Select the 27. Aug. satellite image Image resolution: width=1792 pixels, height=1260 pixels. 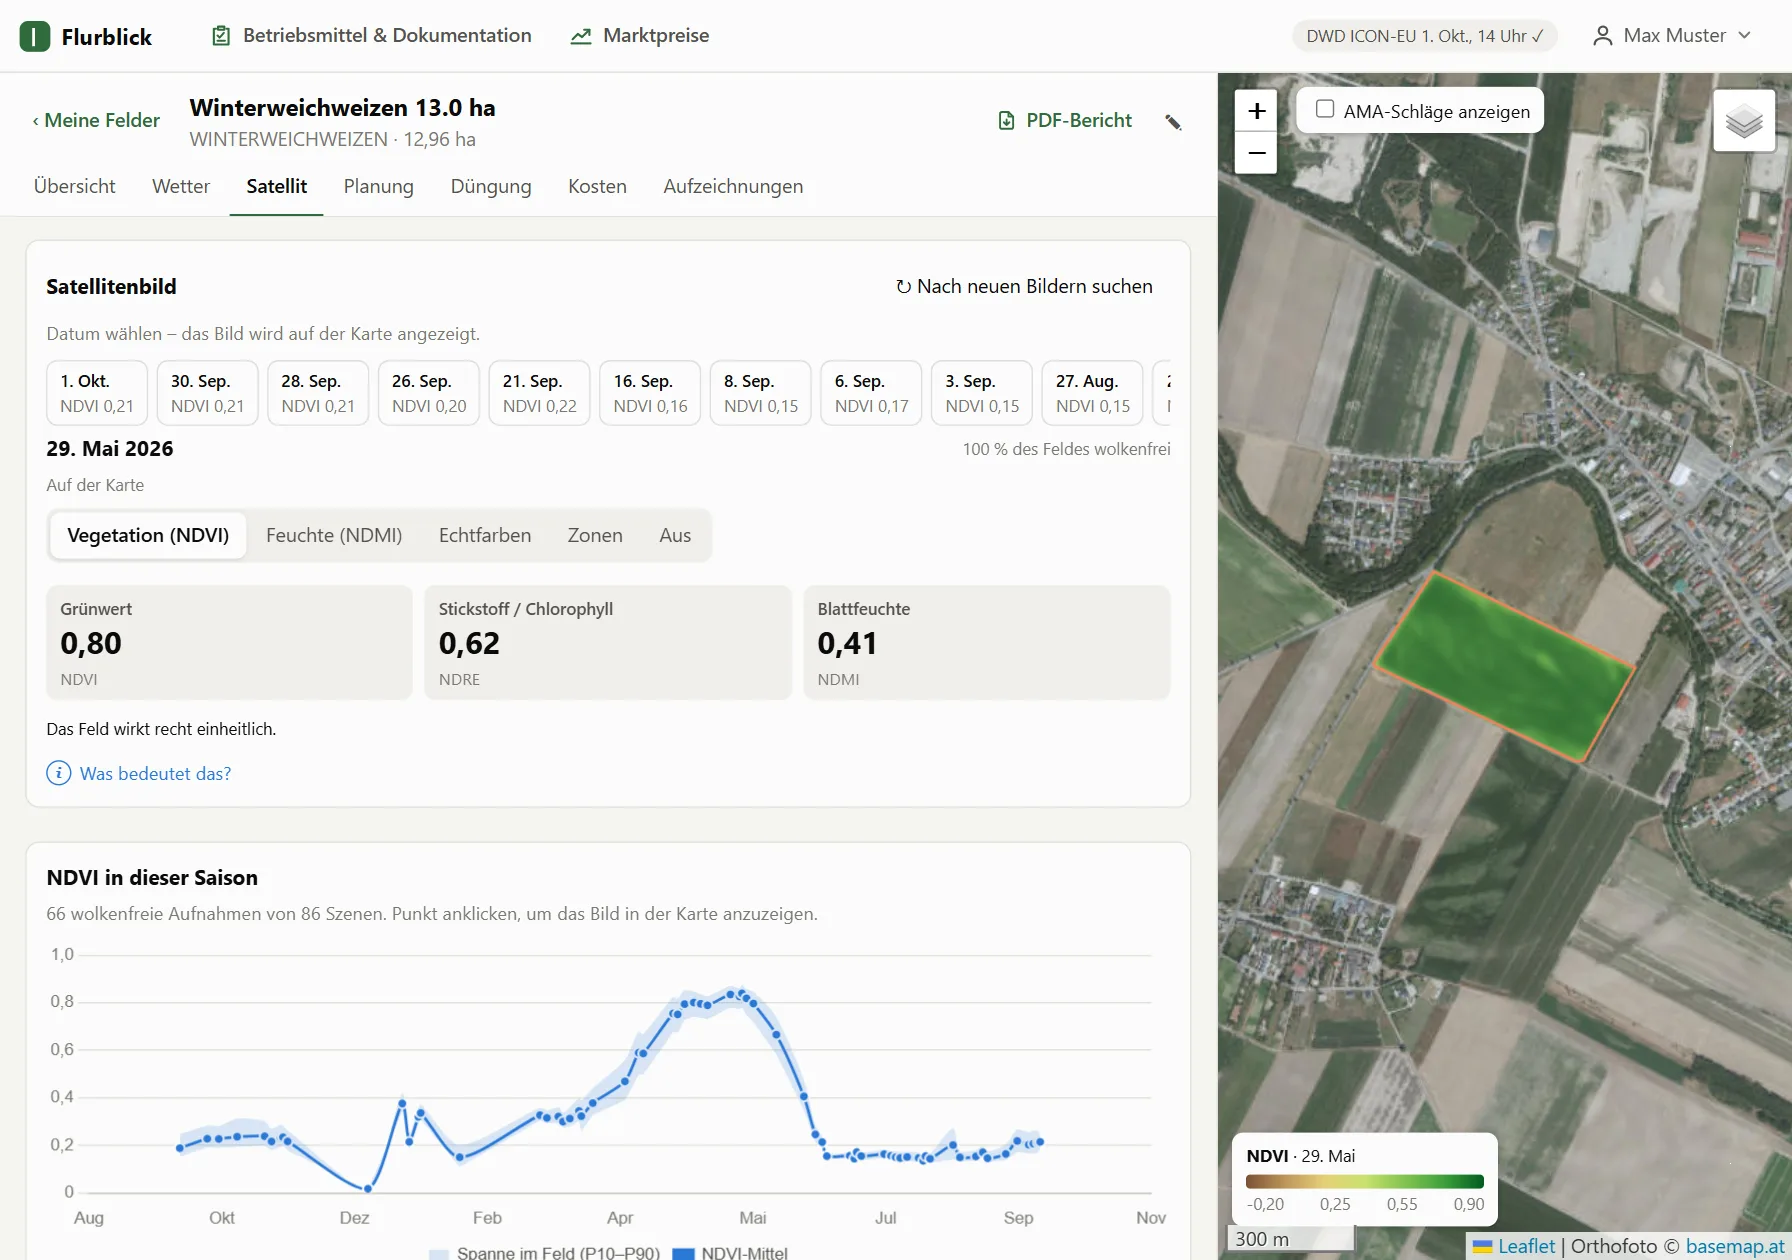(x=1093, y=393)
